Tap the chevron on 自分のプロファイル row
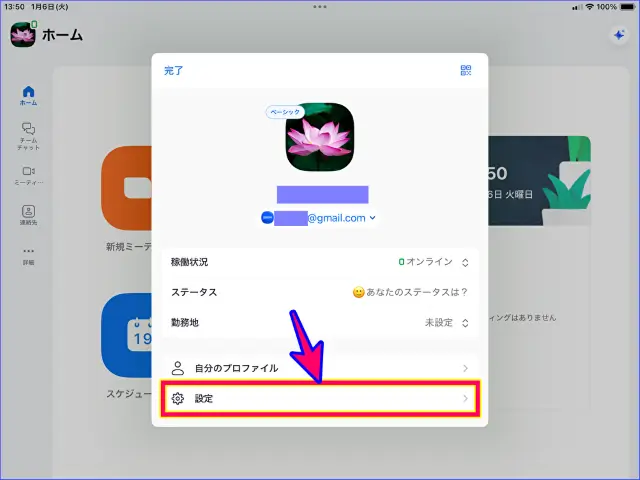640x480 pixels. 465,368
